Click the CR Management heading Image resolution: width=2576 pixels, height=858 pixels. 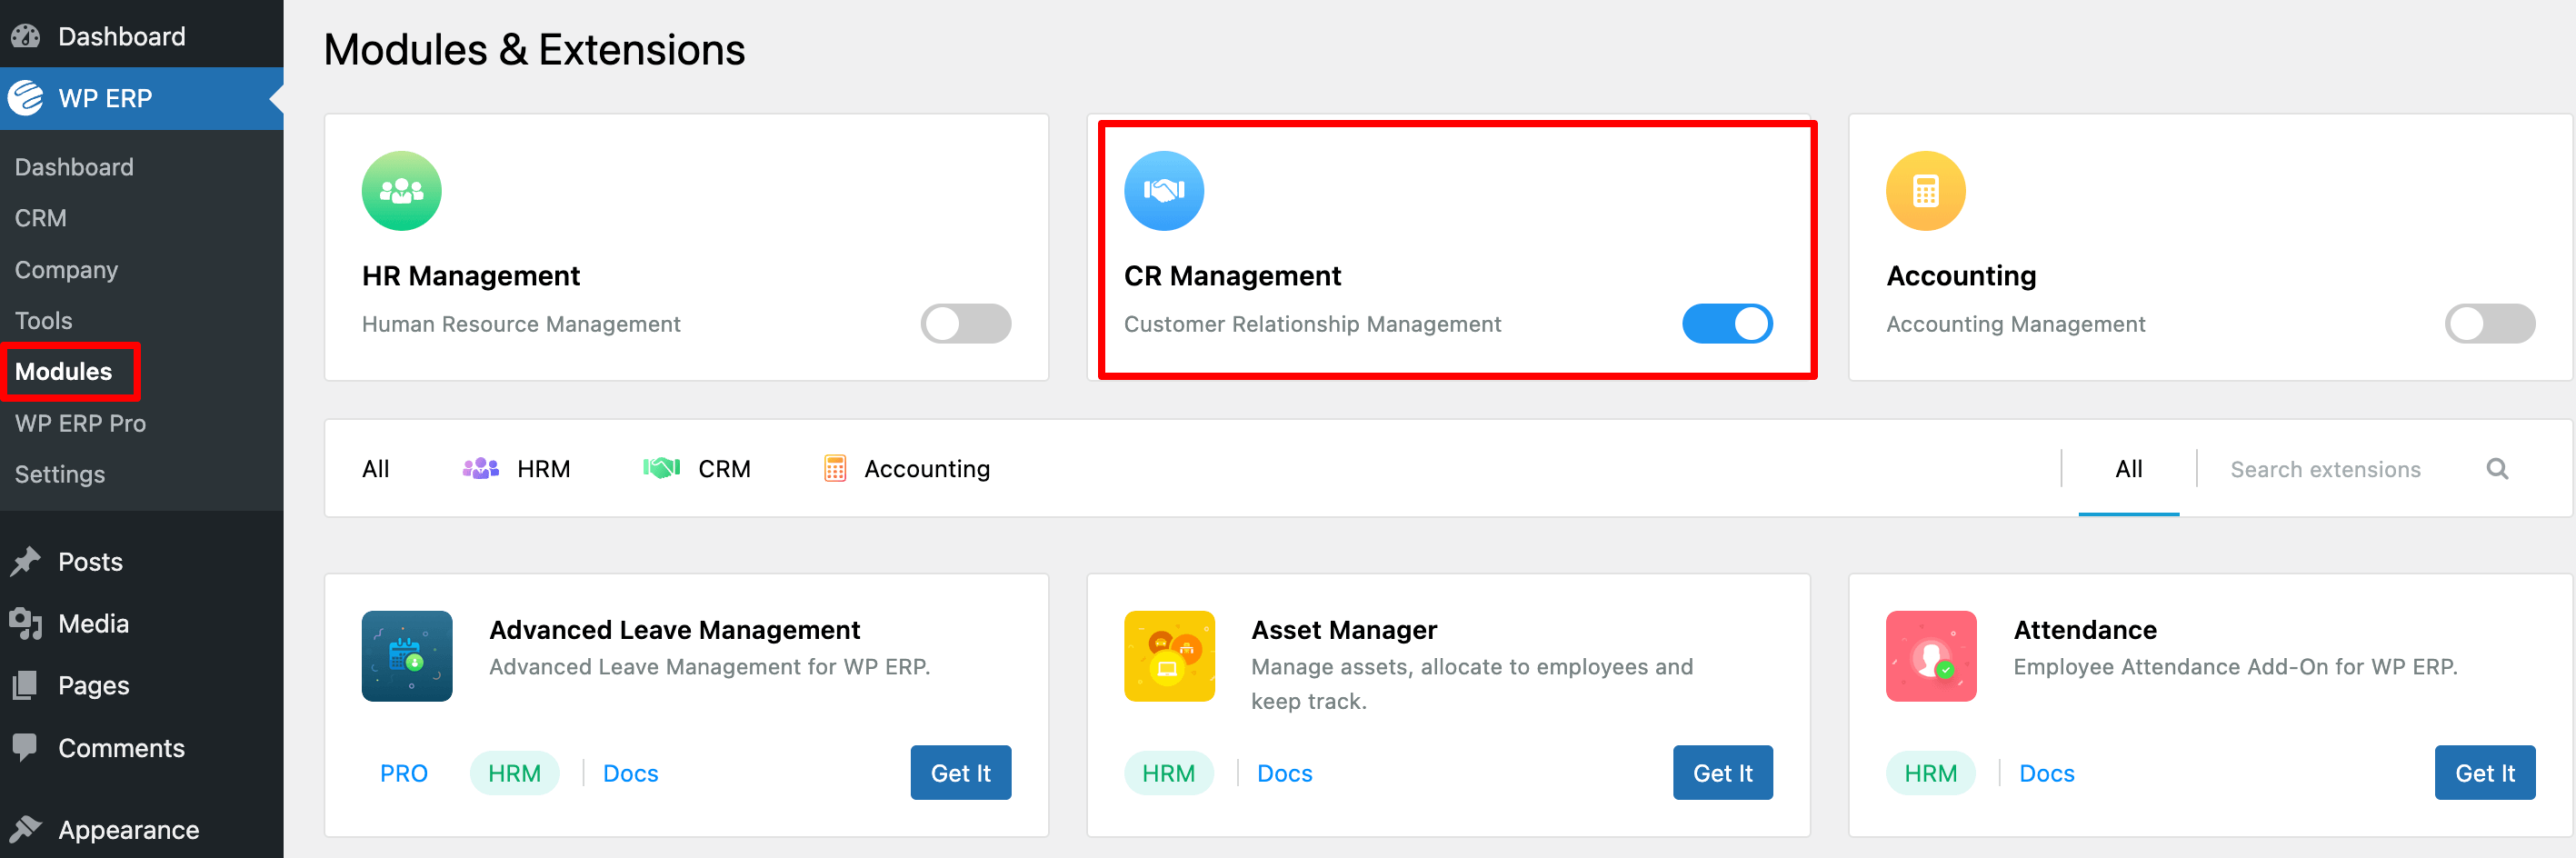pos(1232,276)
